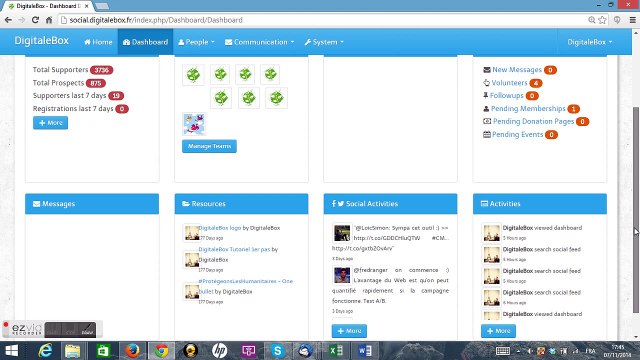Open Word from the taskbar
The height and width of the screenshot is (360, 640).
click(x=365, y=351)
